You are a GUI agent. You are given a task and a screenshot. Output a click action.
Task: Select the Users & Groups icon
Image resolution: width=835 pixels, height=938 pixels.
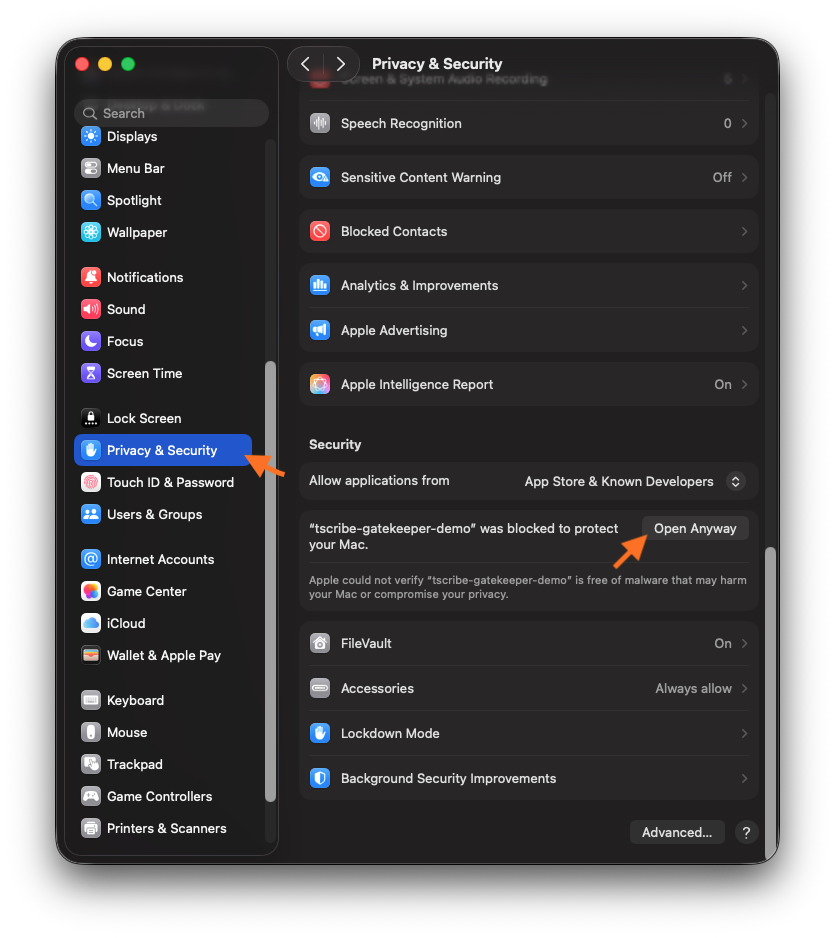pyautogui.click(x=91, y=514)
